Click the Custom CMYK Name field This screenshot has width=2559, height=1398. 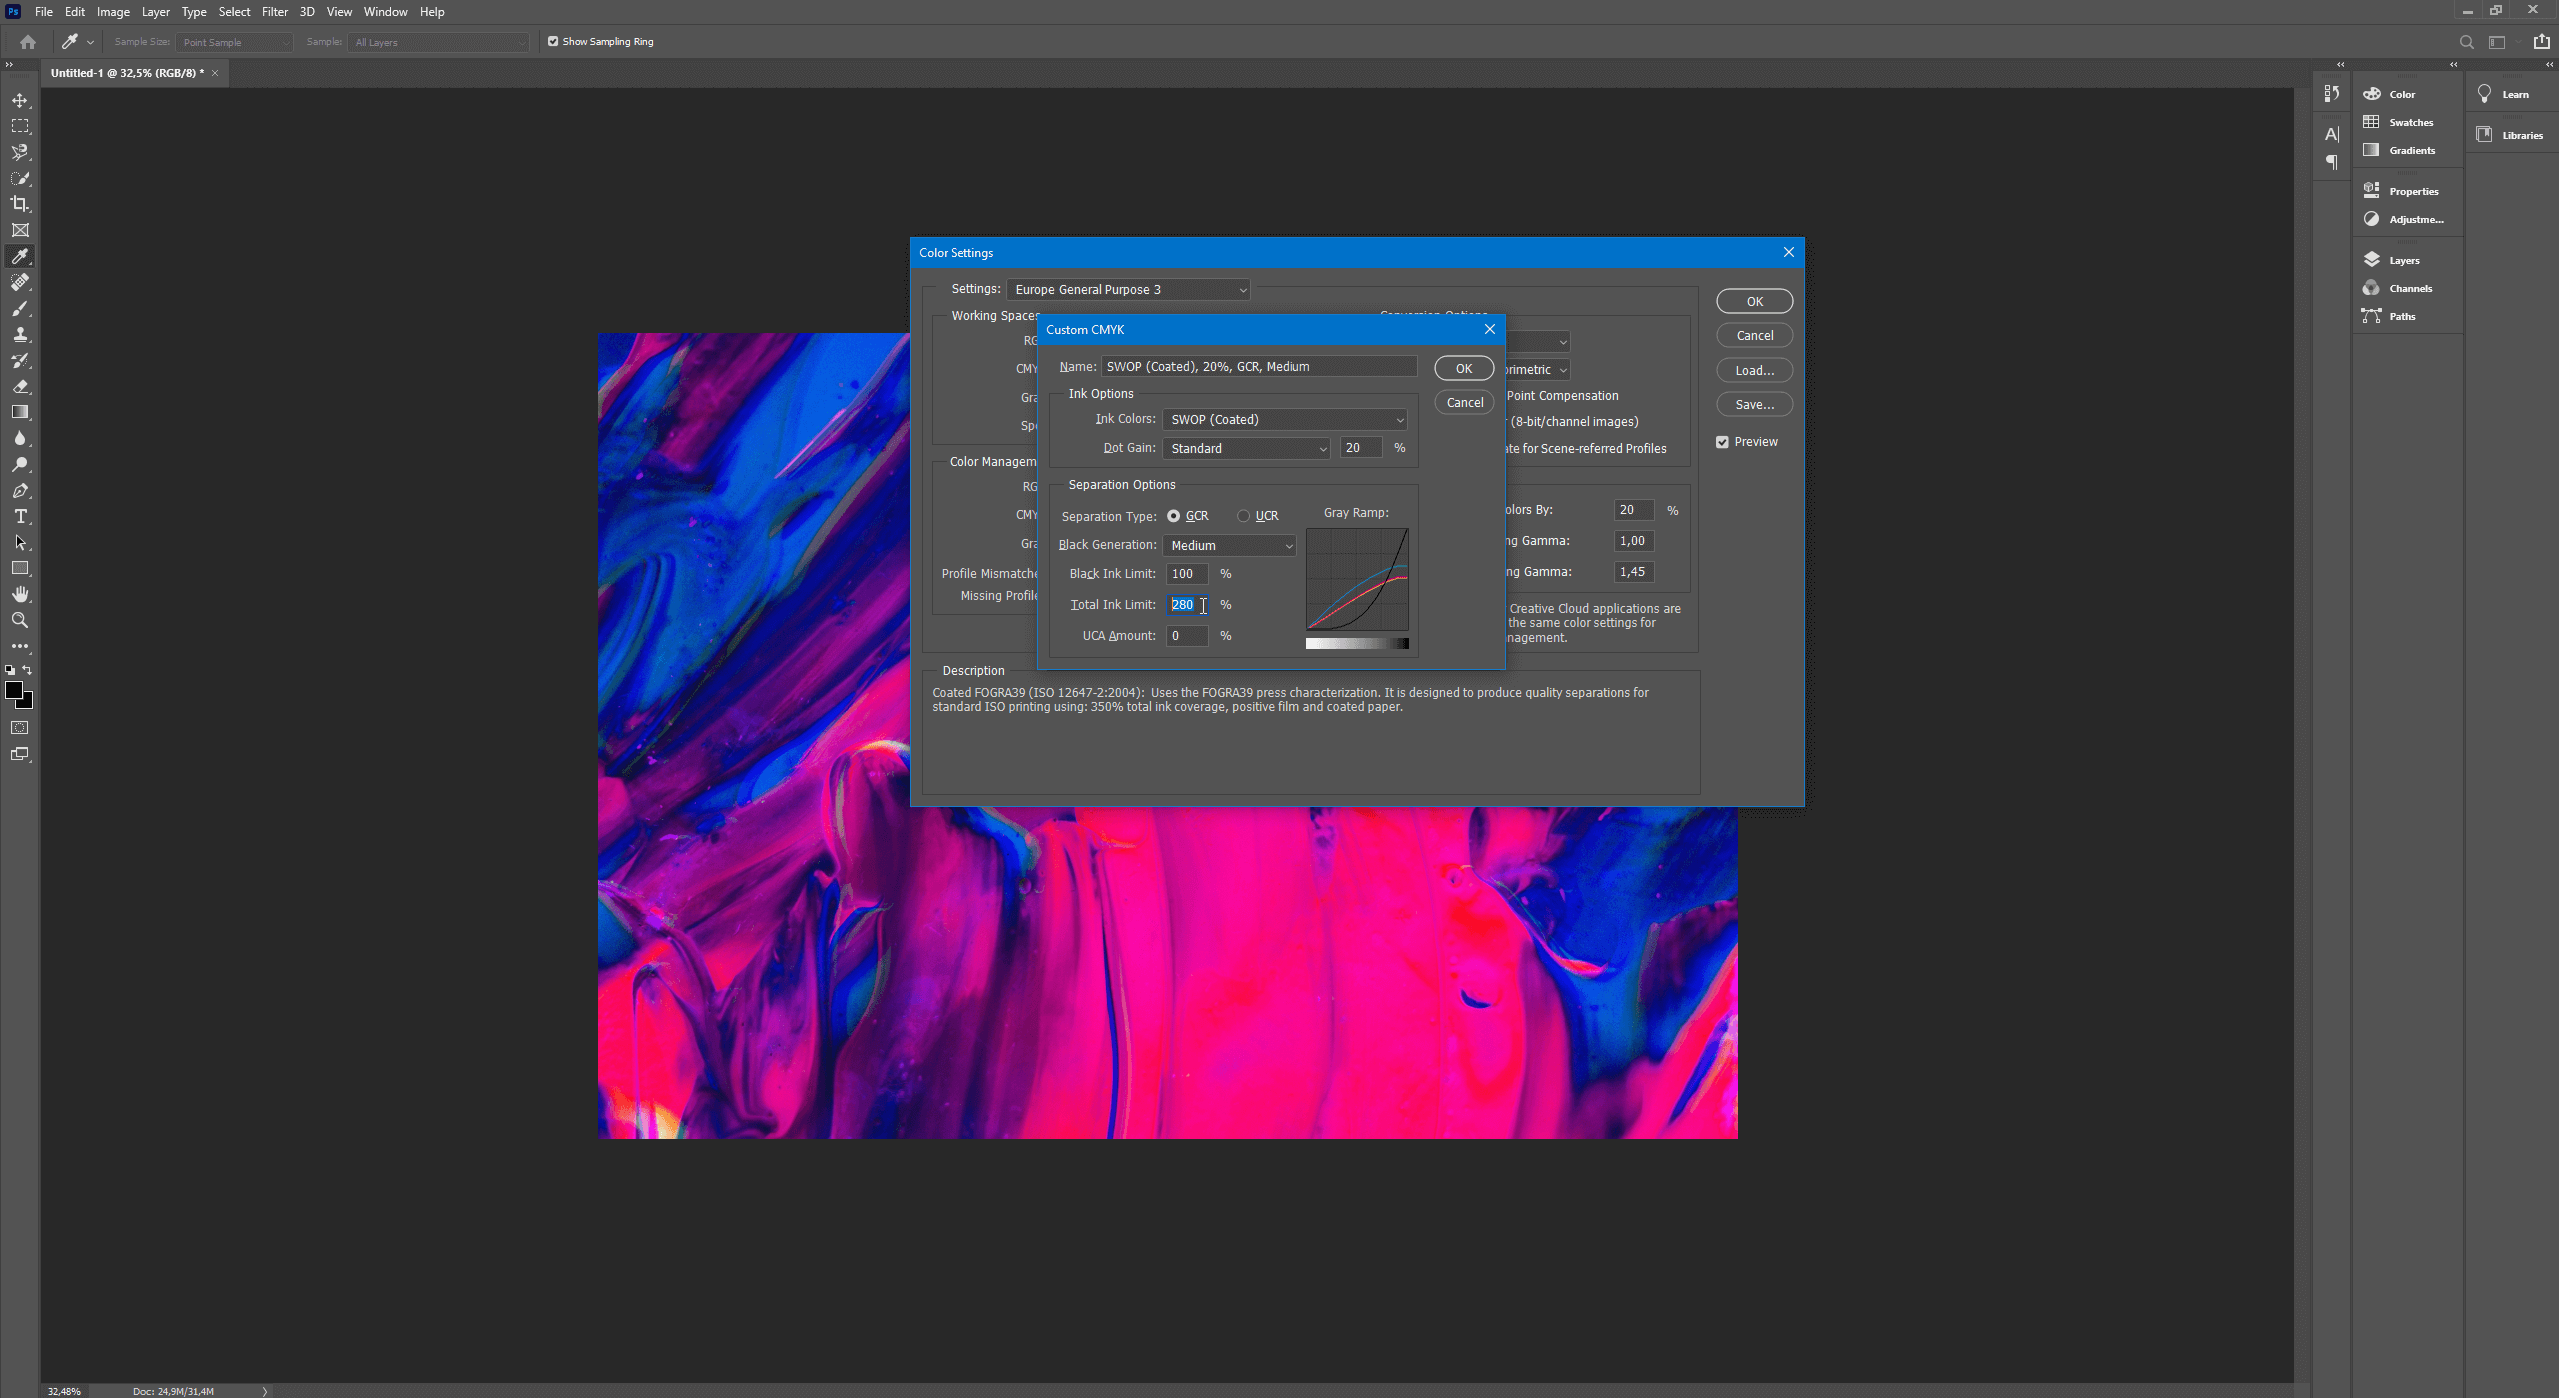tap(1259, 367)
